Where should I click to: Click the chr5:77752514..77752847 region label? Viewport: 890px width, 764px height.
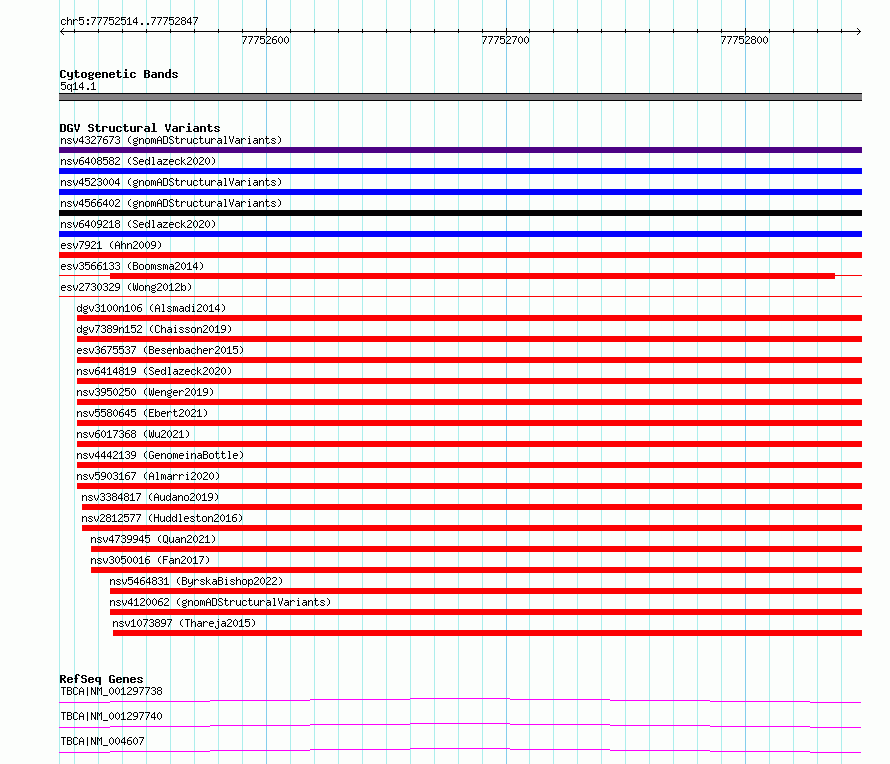tap(129, 21)
